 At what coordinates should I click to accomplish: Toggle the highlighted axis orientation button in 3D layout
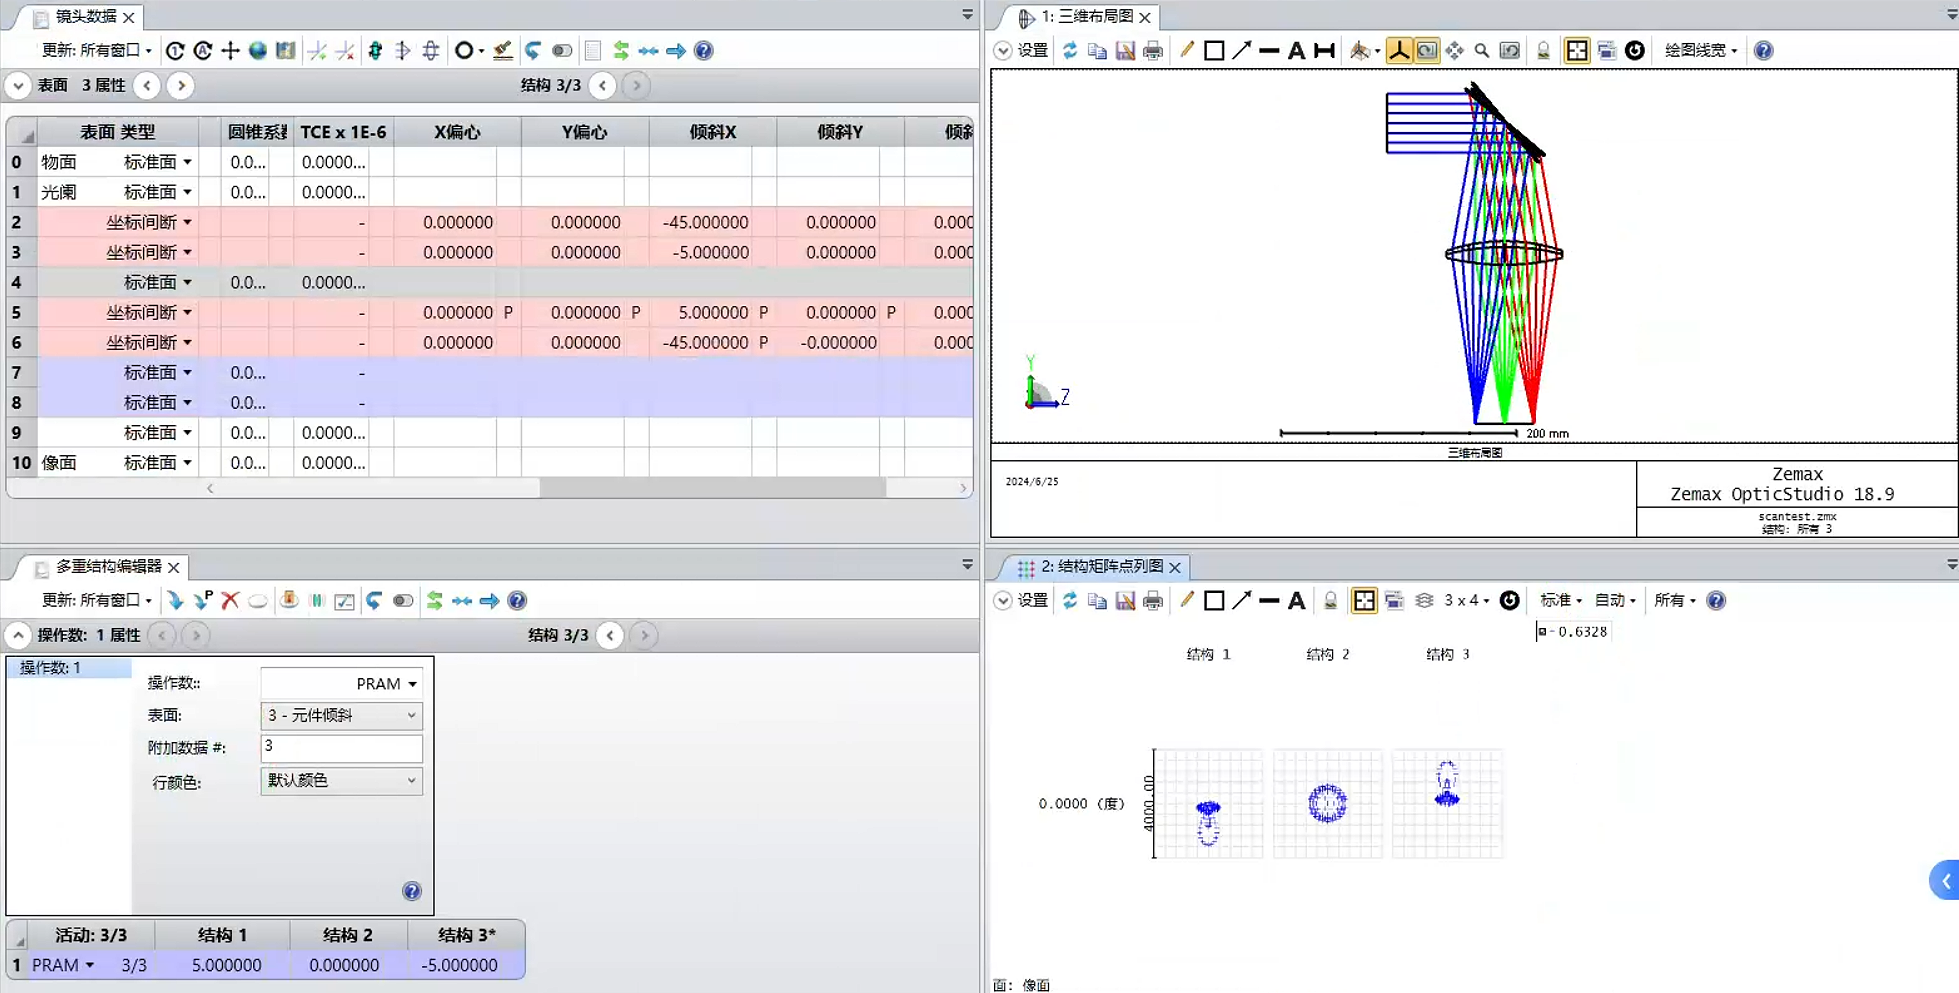click(1399, 51)
